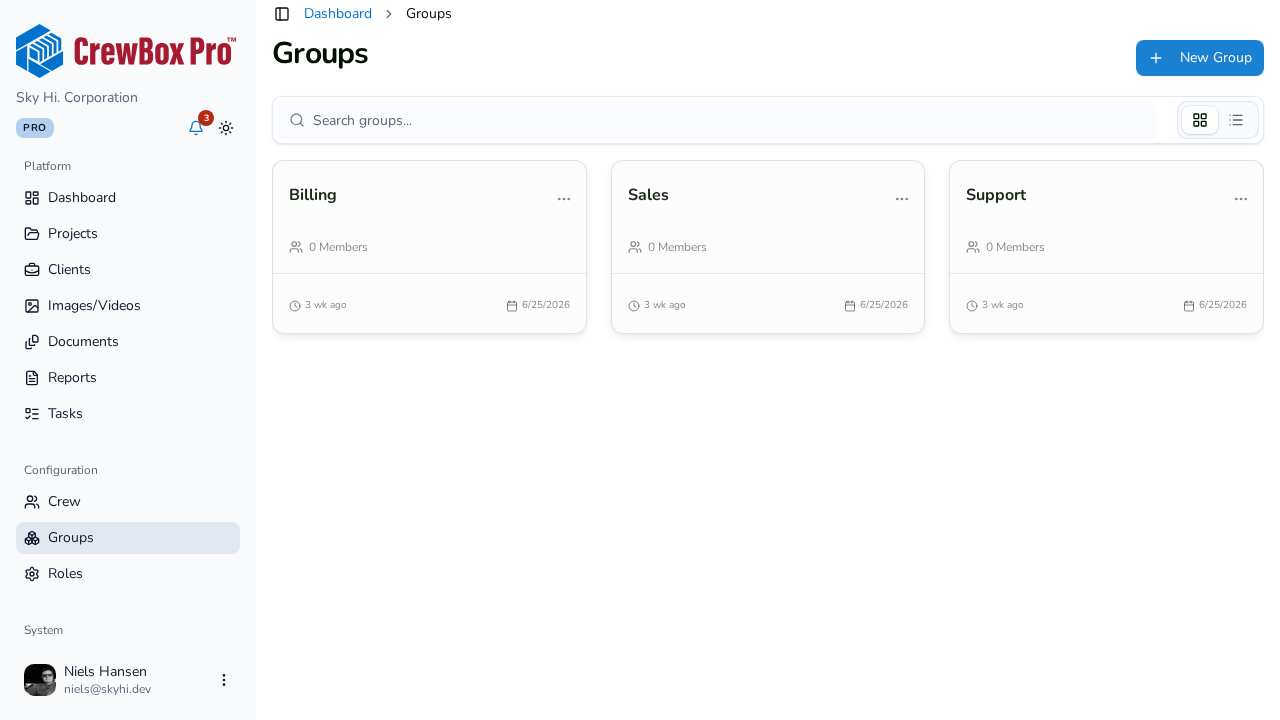Screen dimensions: 1280x720
Task: Click the Clients briefcase icon
Action: pyautogui.click(x=32, y=270)
